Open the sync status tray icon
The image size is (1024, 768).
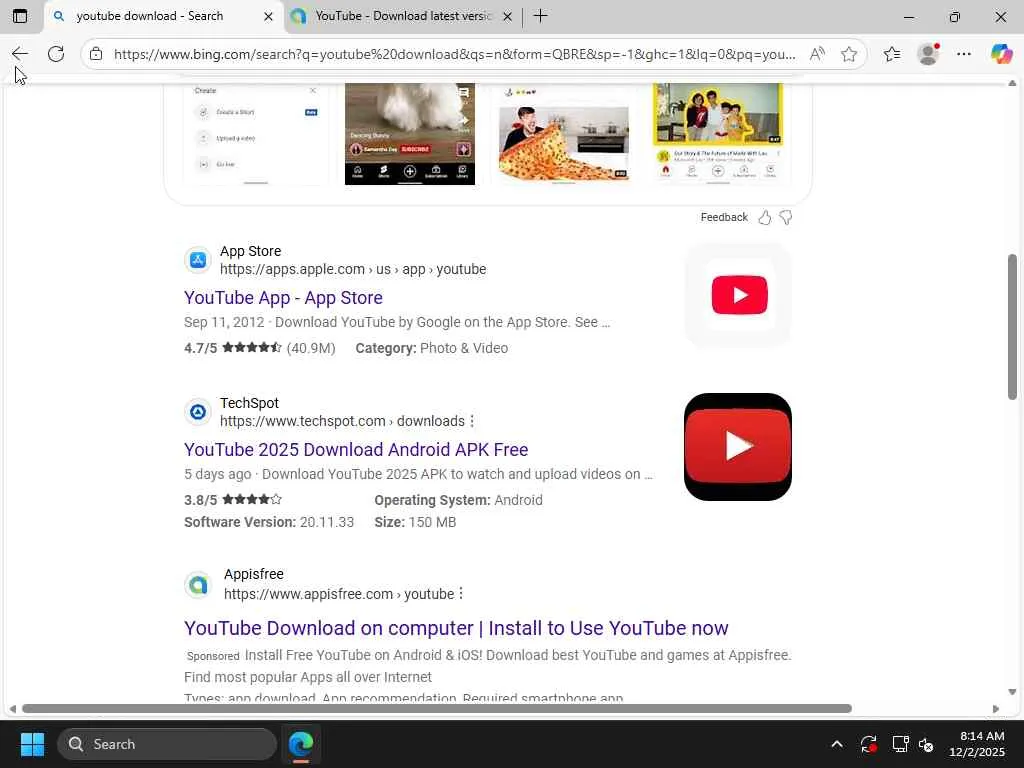click(x=869, y=744)
